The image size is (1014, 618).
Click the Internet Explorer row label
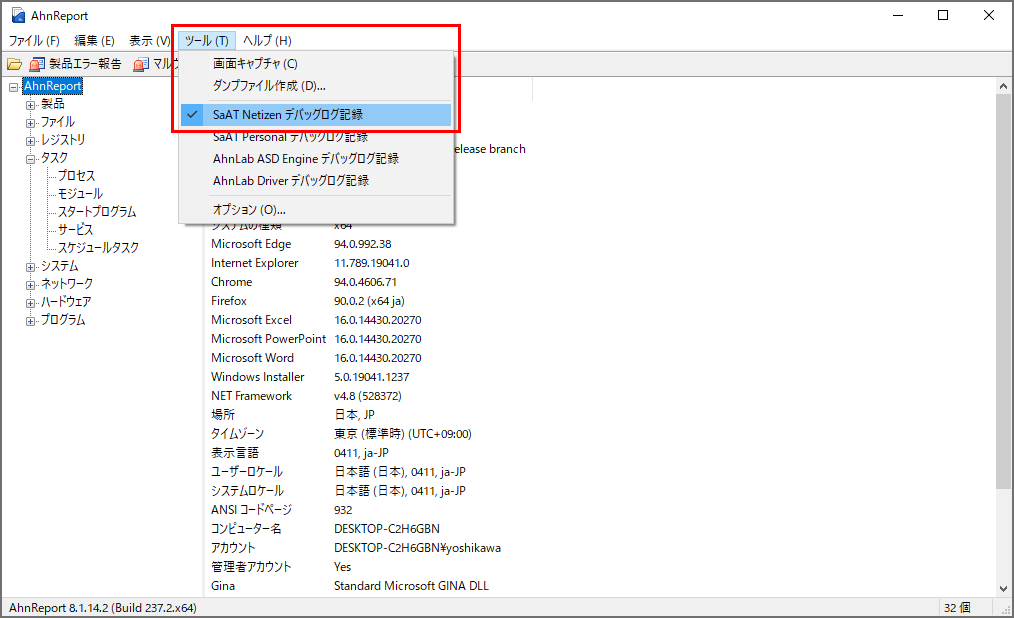coord(255,263)
